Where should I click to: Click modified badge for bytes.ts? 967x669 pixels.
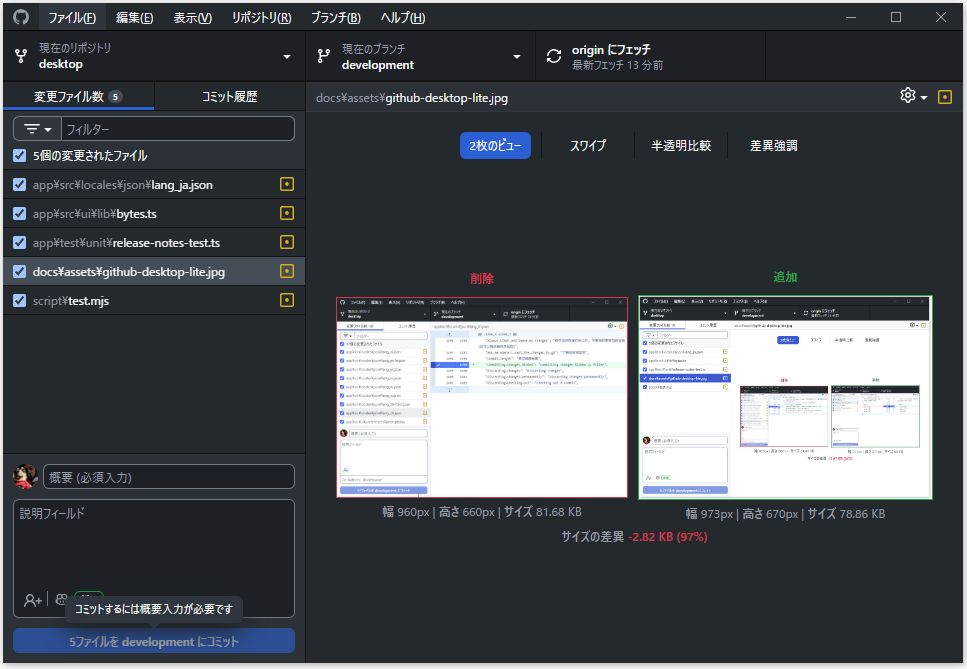click(x=287, y=213)
